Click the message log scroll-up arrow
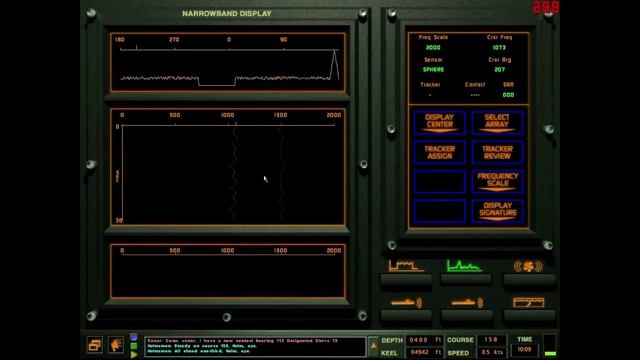Image resolution: width=640 pixels, height=360 pixels. (x=373, y=346)
